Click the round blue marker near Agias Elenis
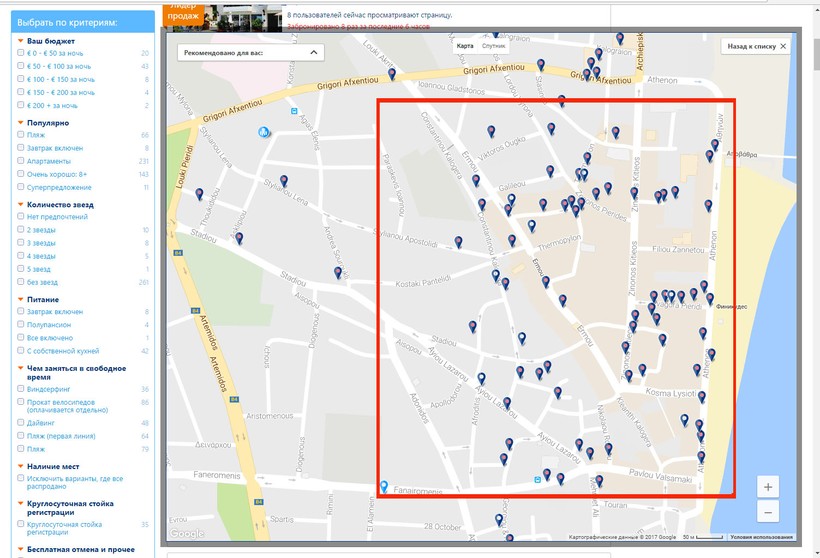 click(x=264, y=132)
